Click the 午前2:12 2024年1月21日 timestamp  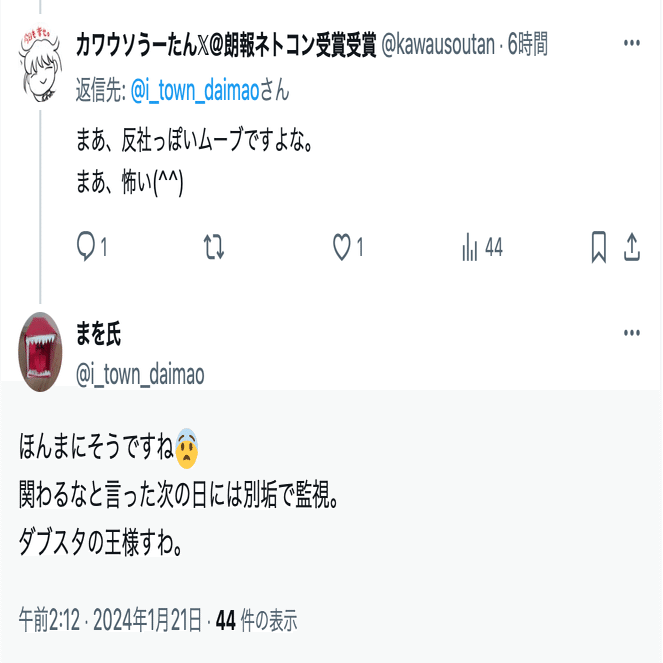point(110,620)
